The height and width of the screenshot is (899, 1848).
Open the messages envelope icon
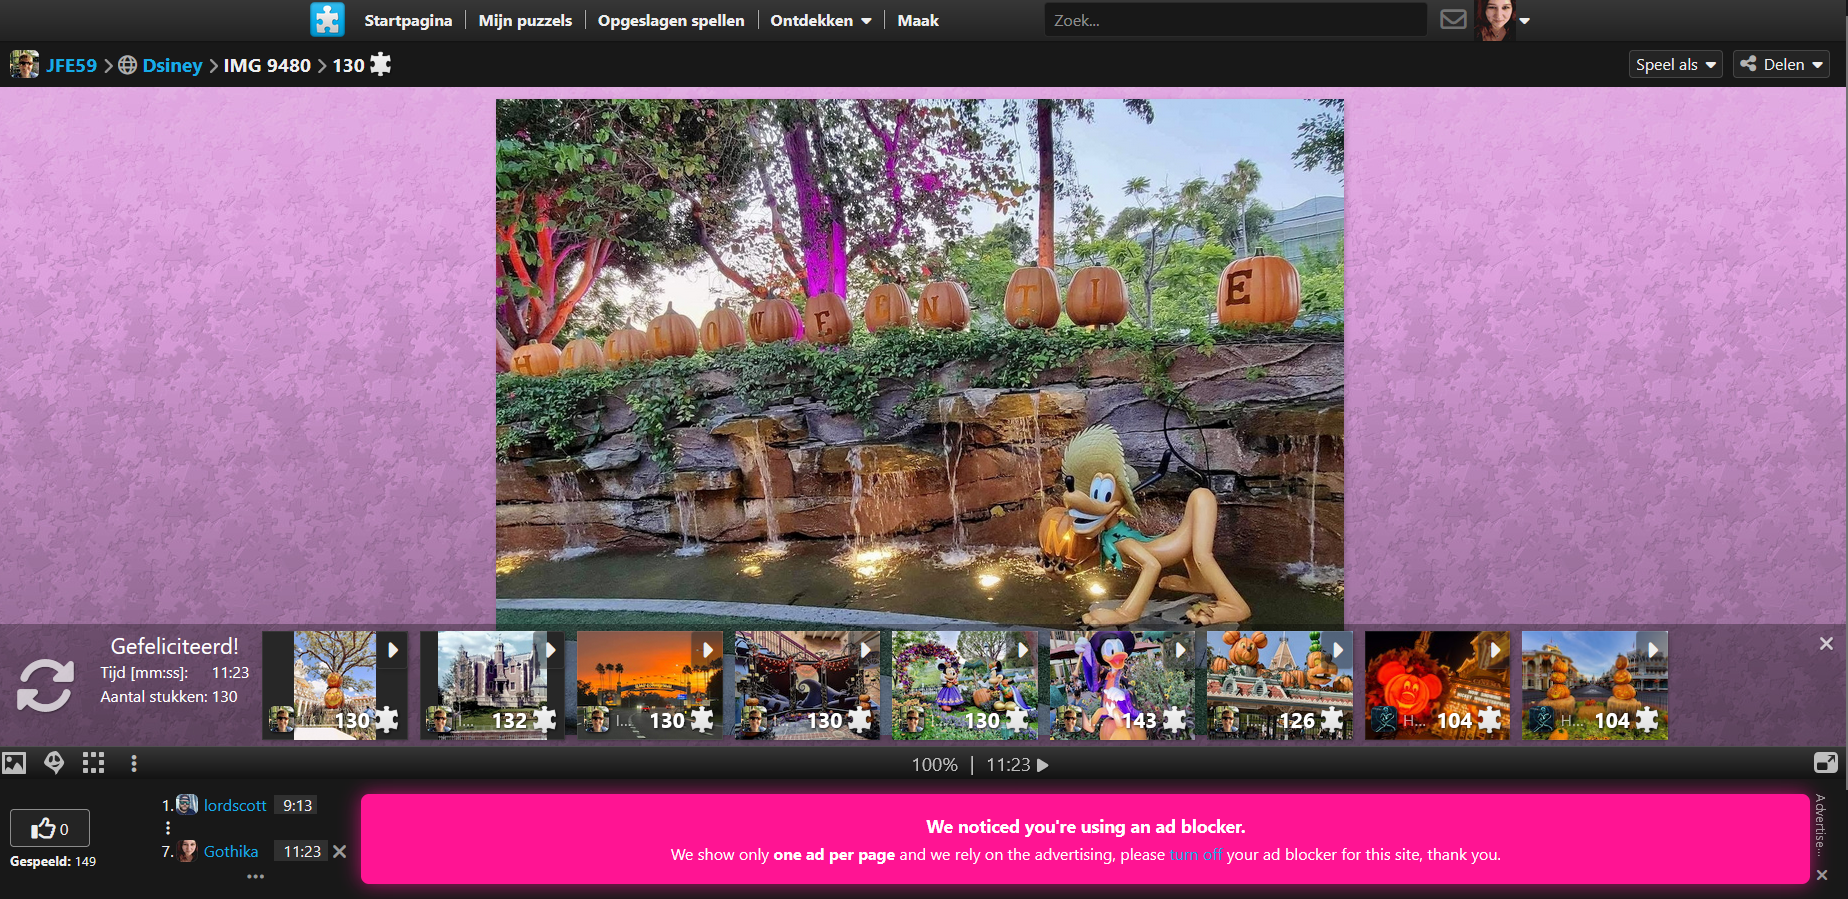[x=1453, y=20]
